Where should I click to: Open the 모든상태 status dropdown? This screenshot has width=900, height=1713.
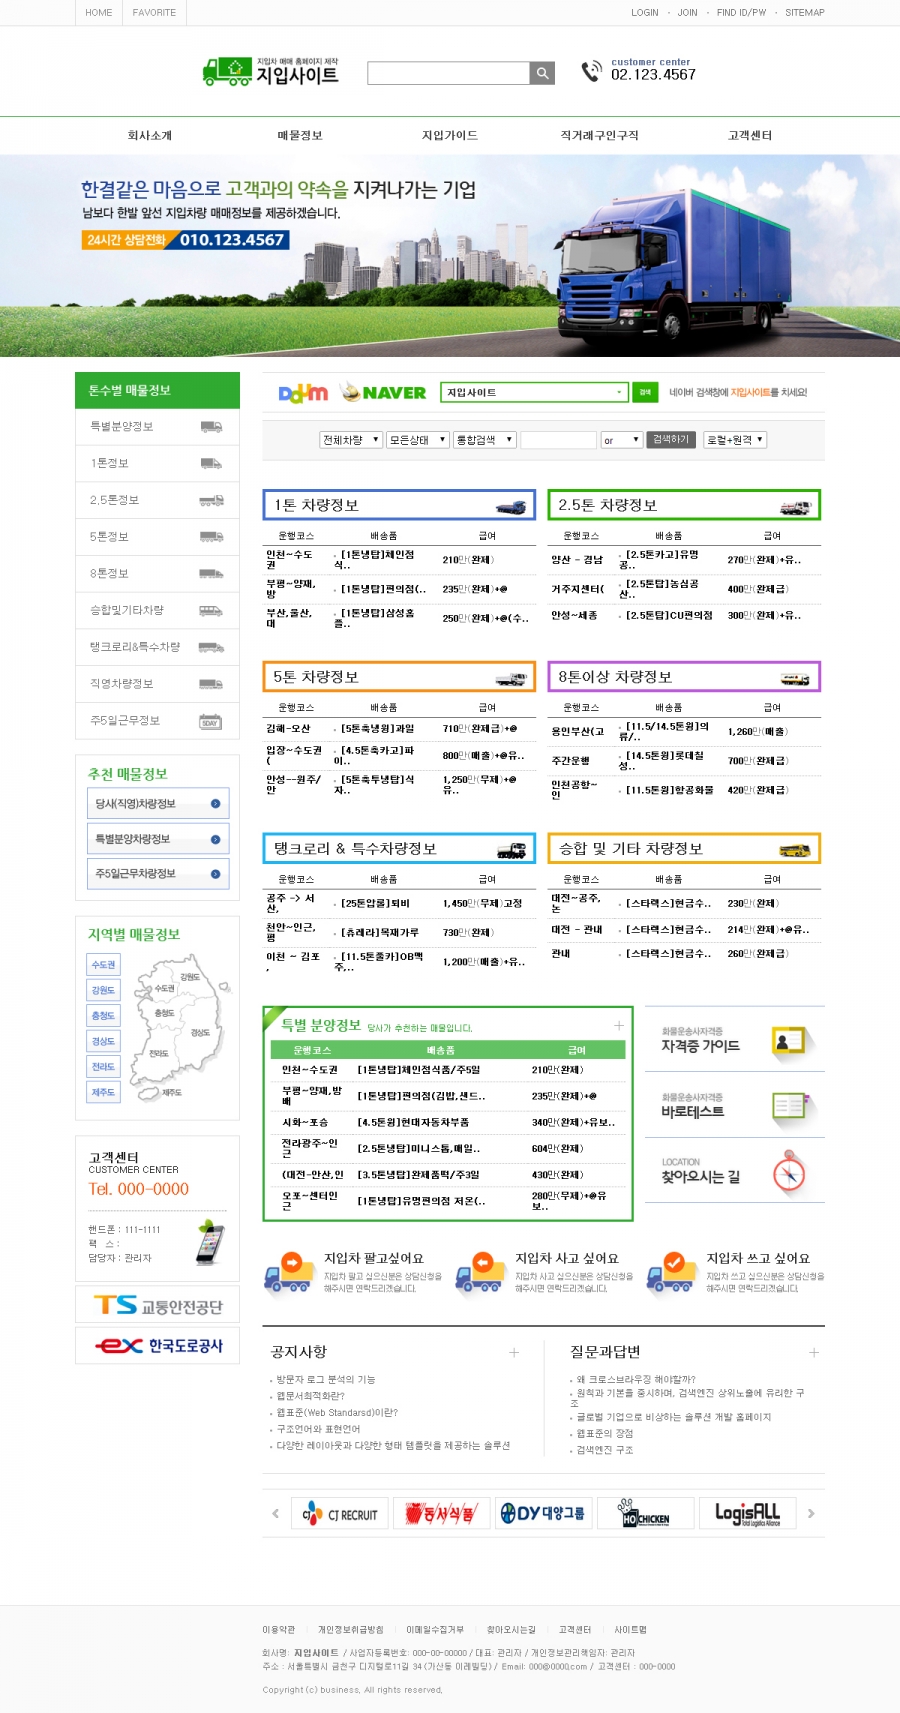point(418,440)
